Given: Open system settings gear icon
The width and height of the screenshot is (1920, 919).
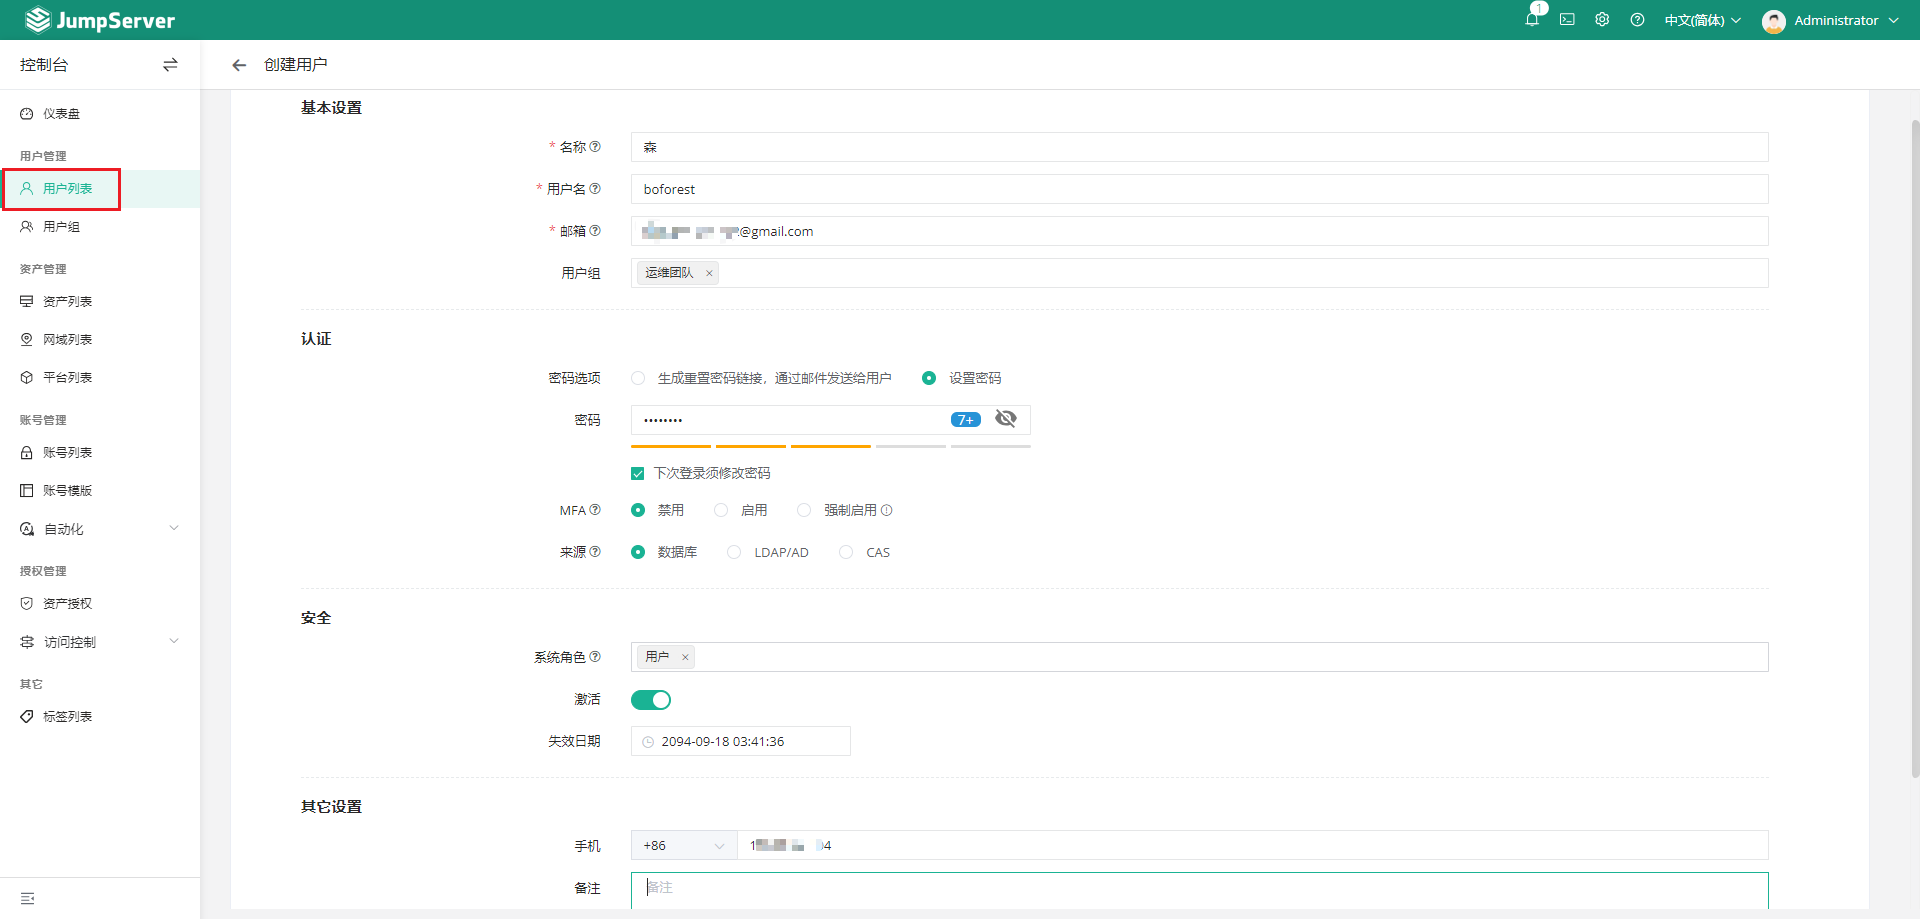Looking at the screenshot, I should (x=1602, y=20).
